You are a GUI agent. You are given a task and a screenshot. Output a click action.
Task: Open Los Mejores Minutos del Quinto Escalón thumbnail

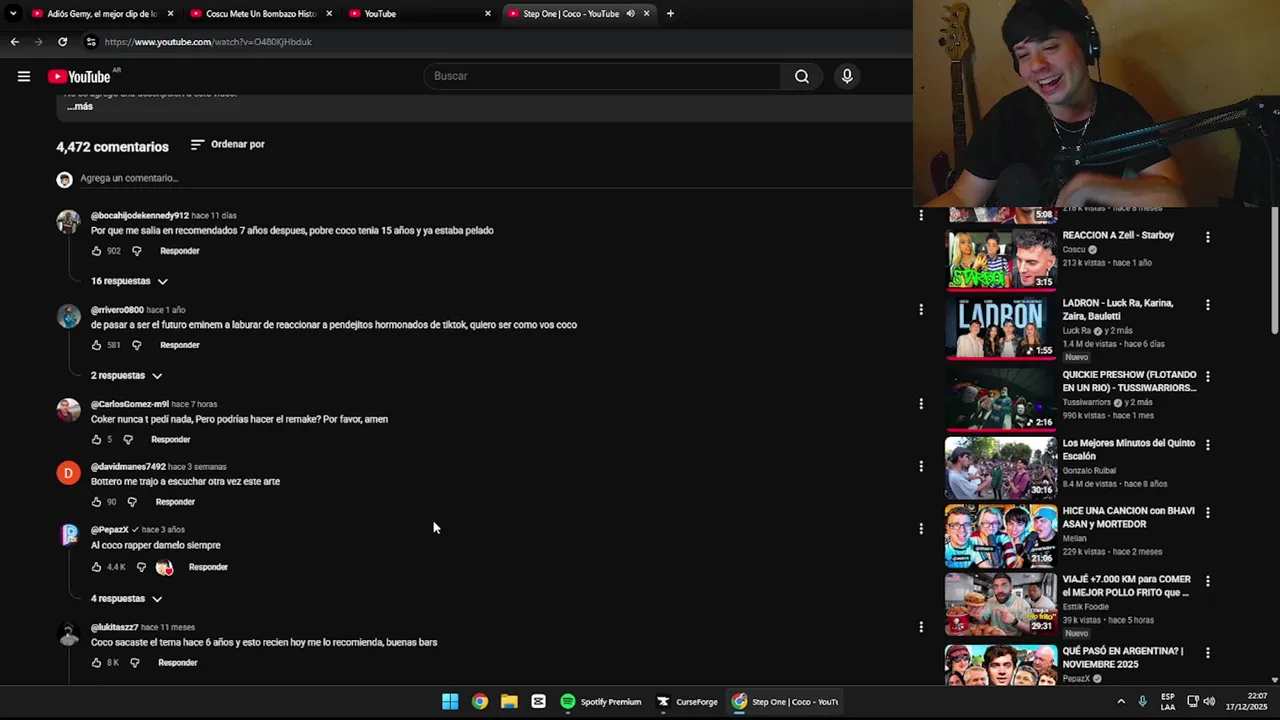click(1001, 467)
